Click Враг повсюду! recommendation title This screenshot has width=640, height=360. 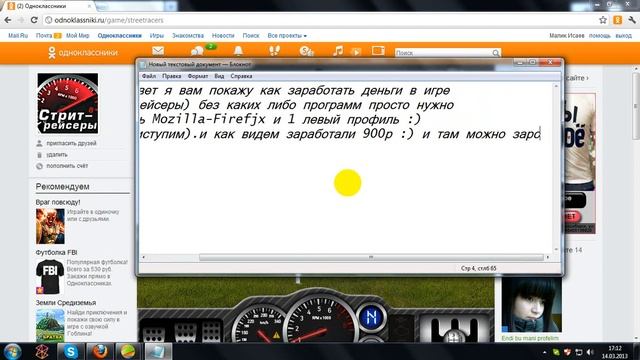[x=58, y=202]
